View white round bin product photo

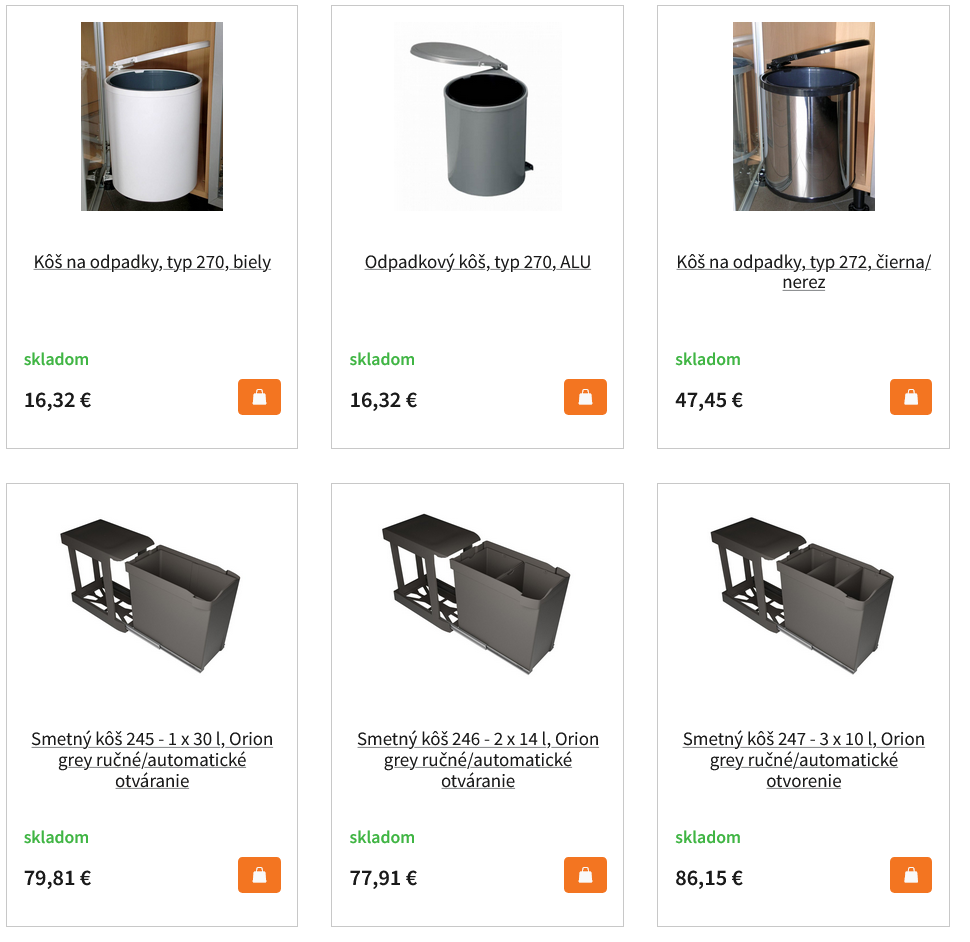(152, 116)
